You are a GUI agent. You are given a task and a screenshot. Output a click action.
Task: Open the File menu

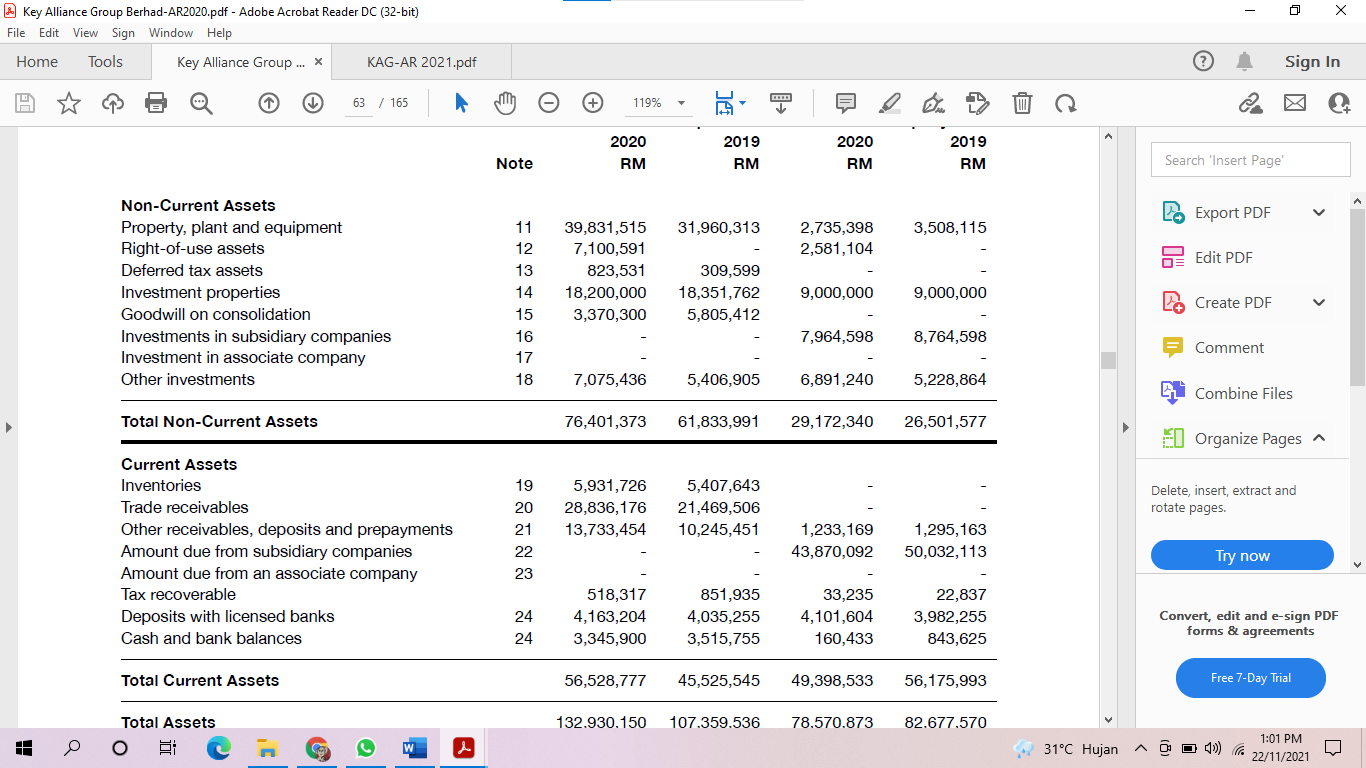tap(16, 33)
